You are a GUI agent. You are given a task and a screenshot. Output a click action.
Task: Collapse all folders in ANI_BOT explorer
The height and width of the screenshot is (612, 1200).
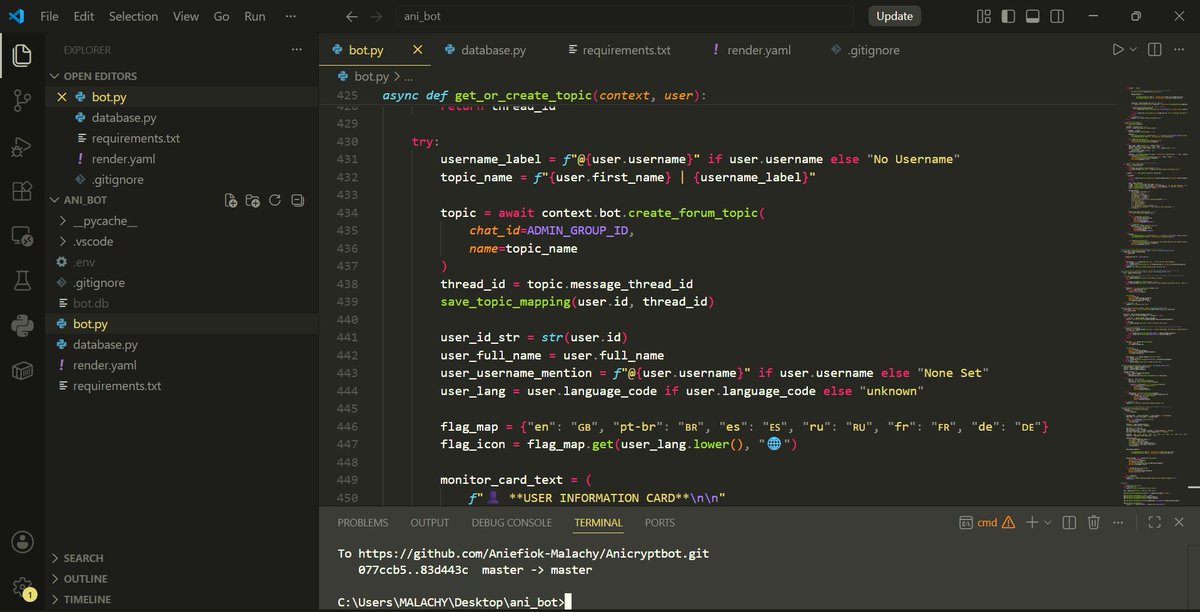click(x=297, y=200)
